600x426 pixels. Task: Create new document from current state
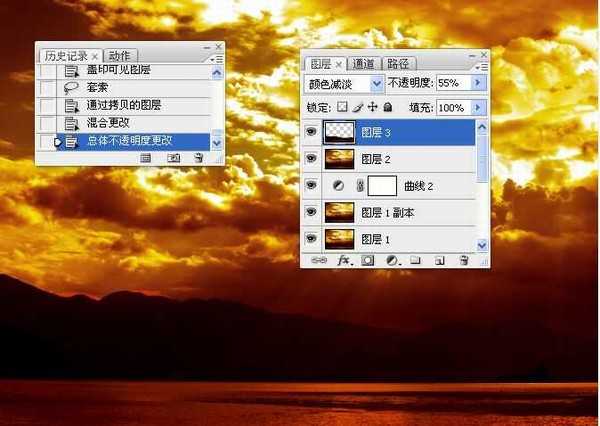146,158
